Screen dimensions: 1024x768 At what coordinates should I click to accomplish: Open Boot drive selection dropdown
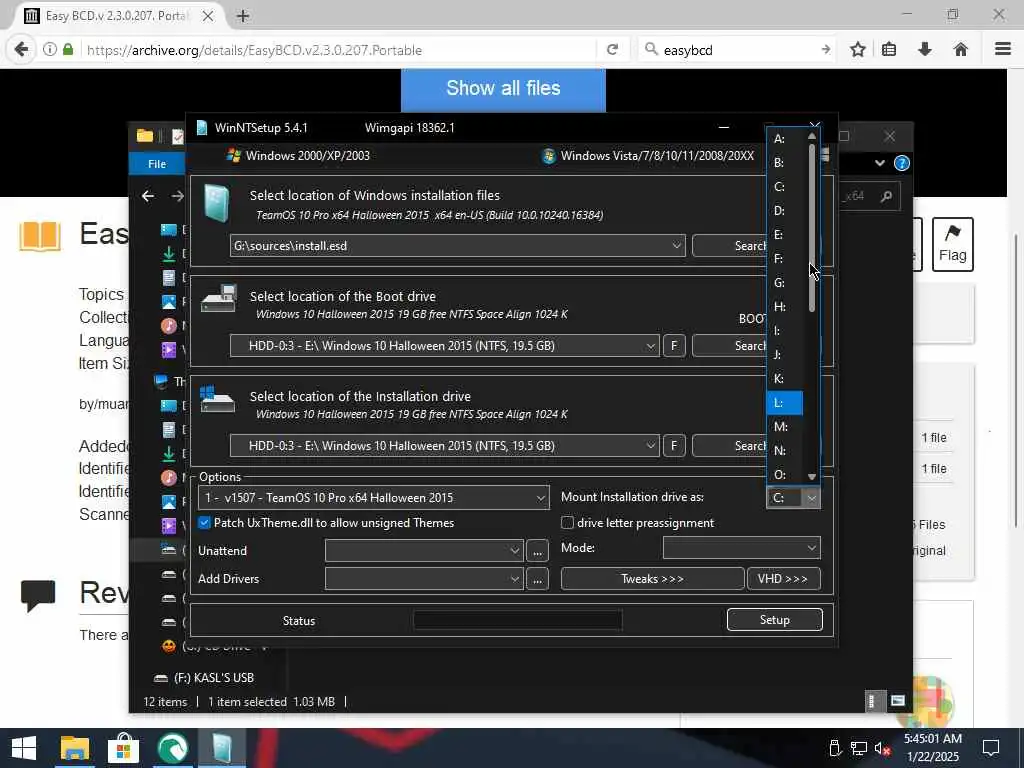click(650, 345)
